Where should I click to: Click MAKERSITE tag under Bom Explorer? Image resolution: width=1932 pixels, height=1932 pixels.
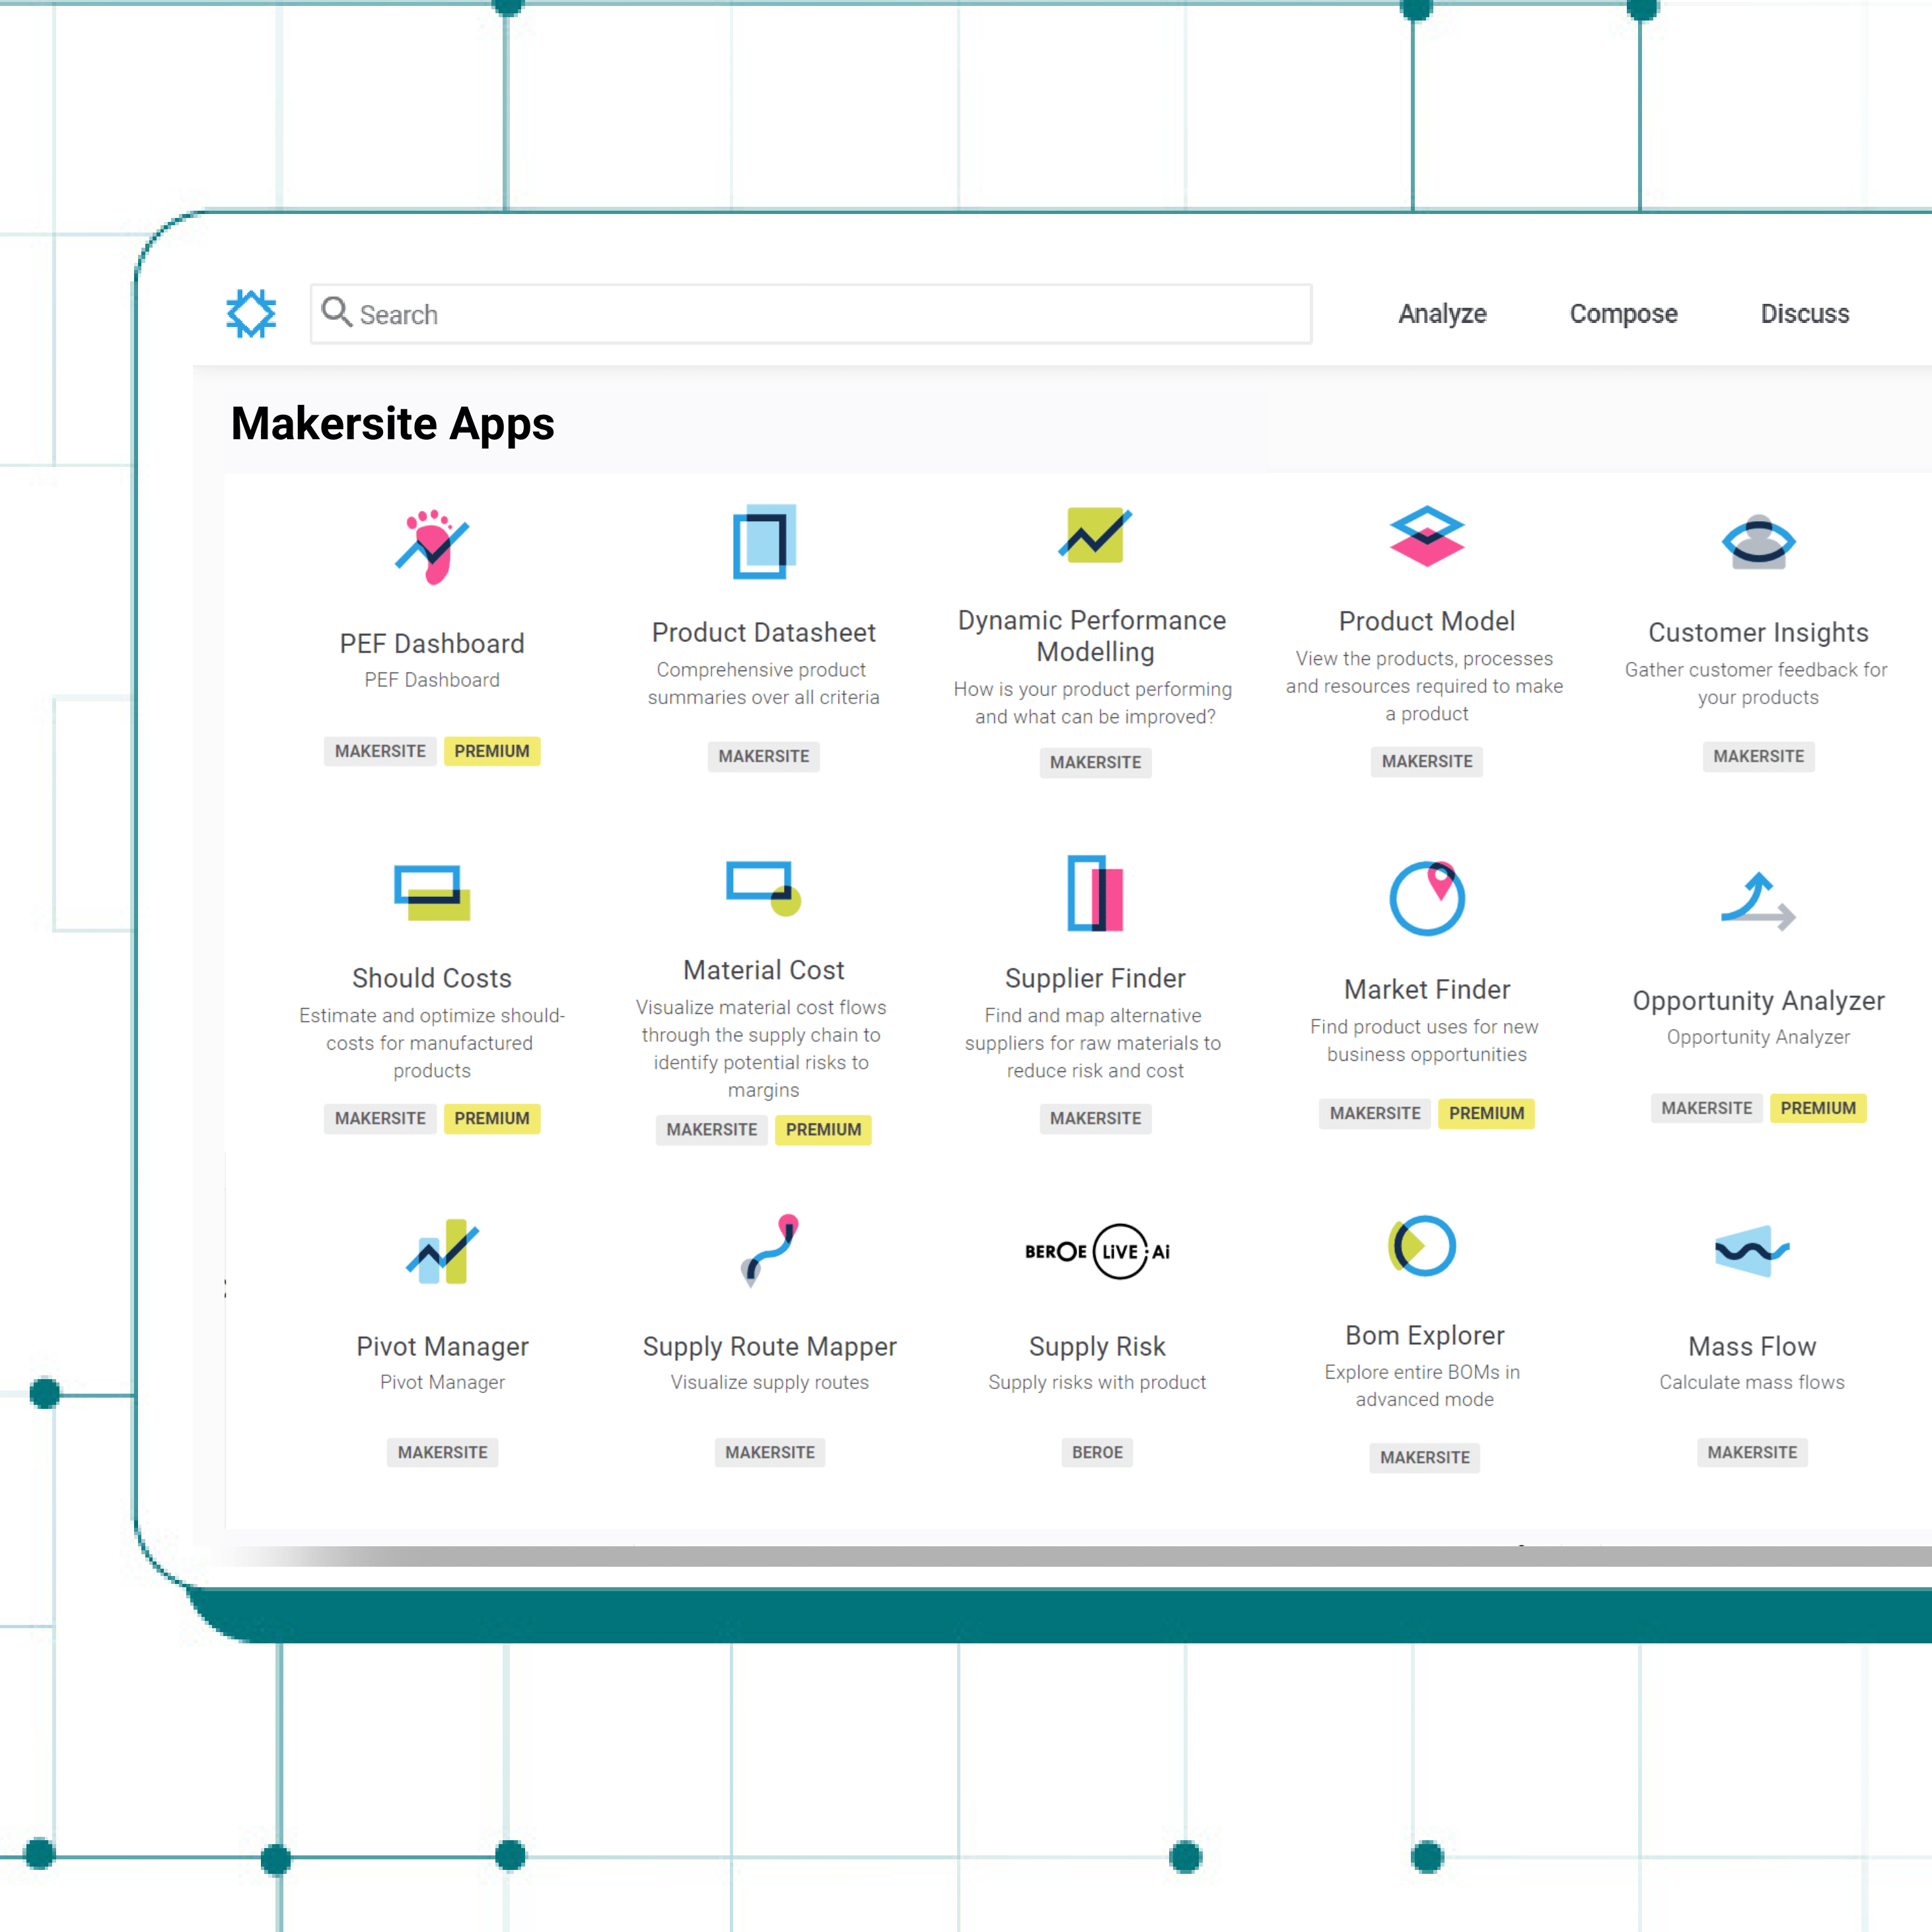pos(1425,1457)
